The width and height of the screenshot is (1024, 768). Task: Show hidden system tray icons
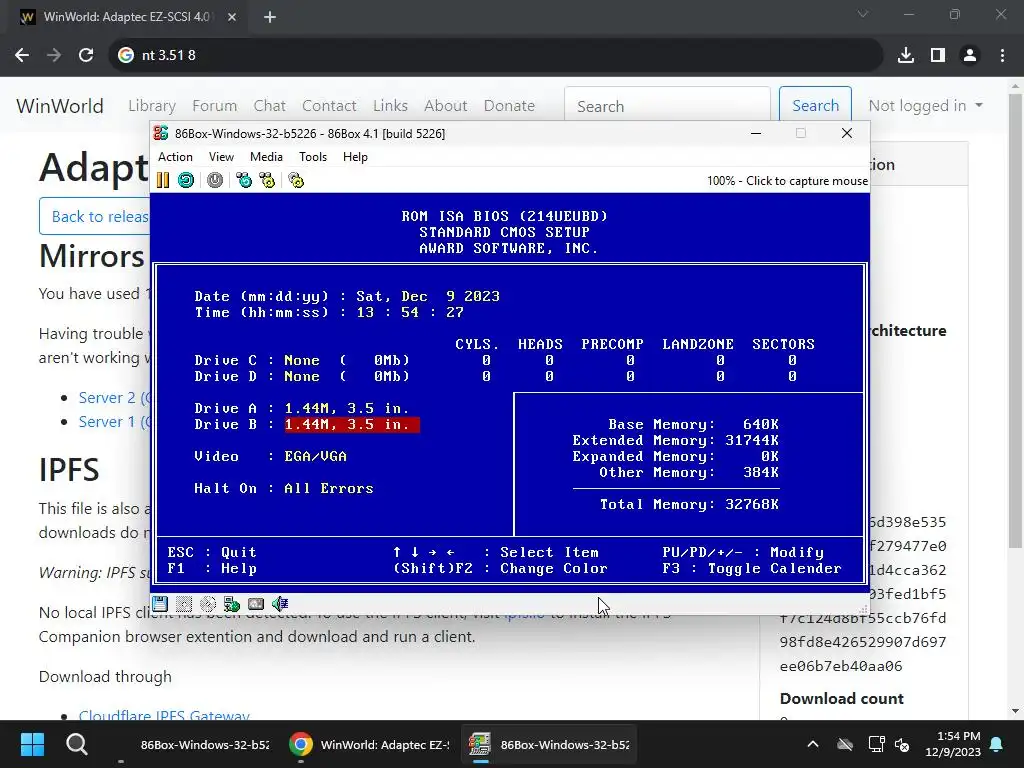(x=813, y=744)
